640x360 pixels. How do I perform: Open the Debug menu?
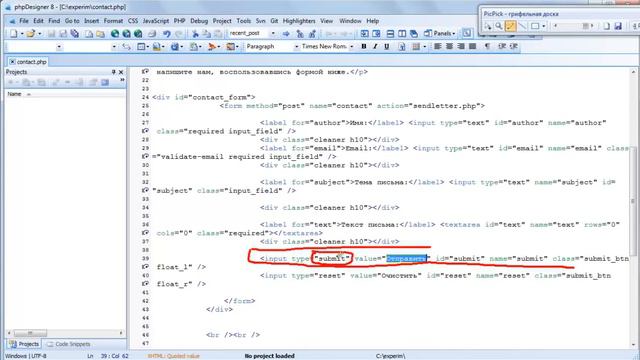click(199, 21)
